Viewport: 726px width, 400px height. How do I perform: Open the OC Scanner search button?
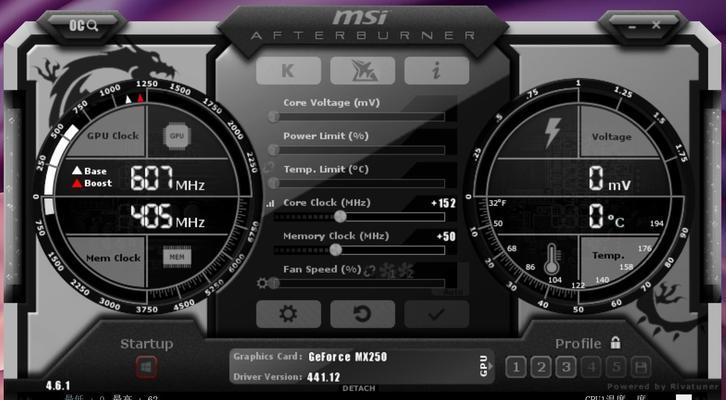tap(84, 26)
